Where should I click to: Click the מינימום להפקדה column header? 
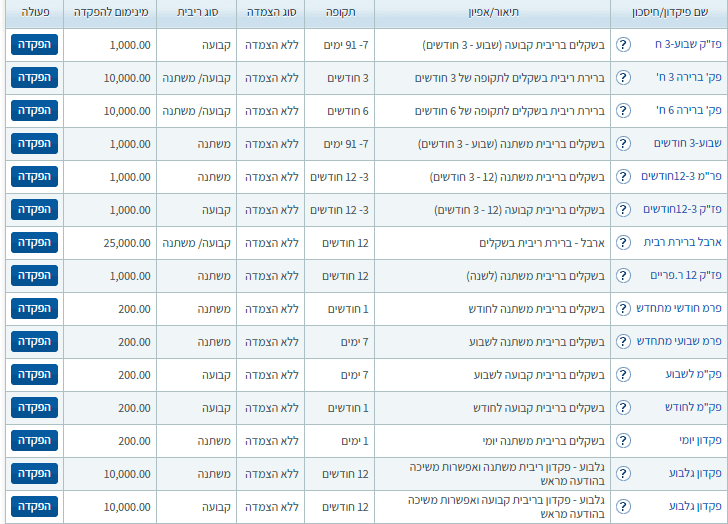point(111,13)
